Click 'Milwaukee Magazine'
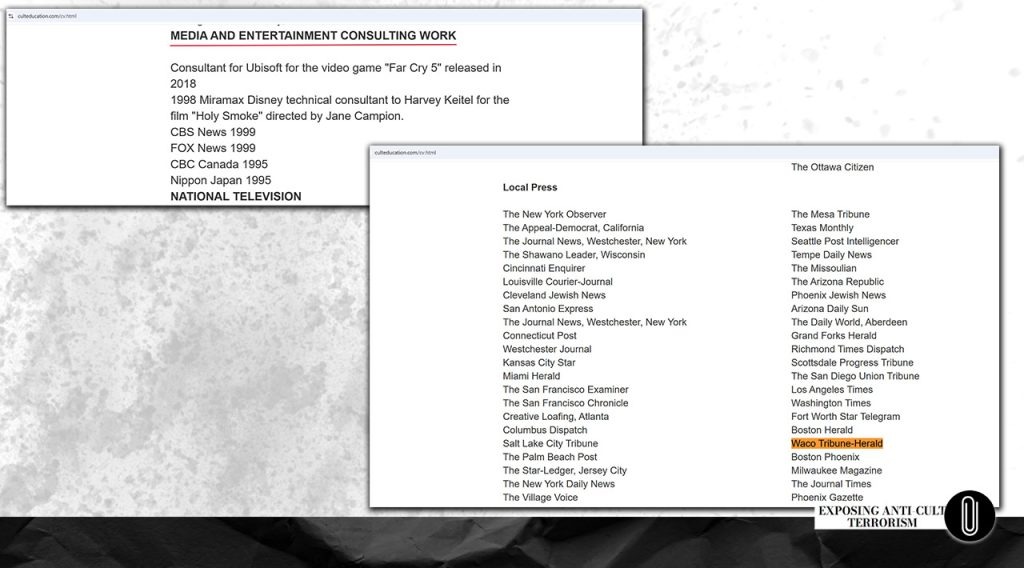The image size is (1024, 568). (837, 471)
